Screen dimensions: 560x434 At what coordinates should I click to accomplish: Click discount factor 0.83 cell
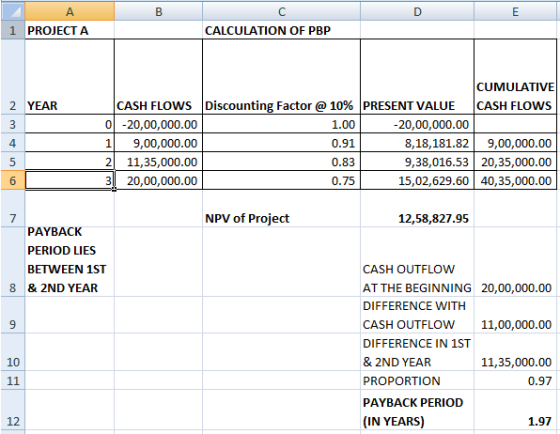(281, 162)
